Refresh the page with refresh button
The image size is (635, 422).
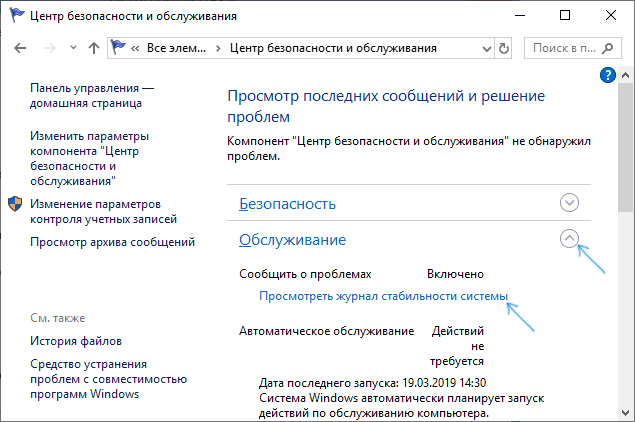pyautogui.click(x=503, y=49)
